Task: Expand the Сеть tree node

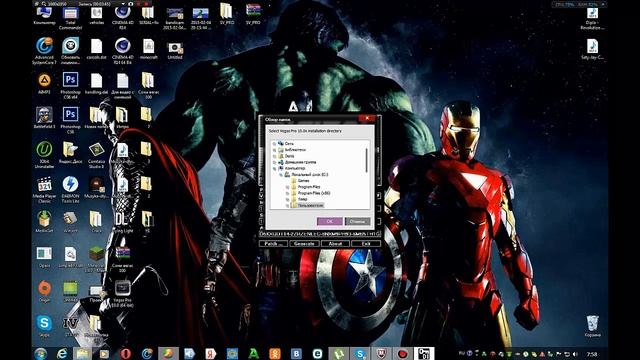Action: (x=275, y=144)
